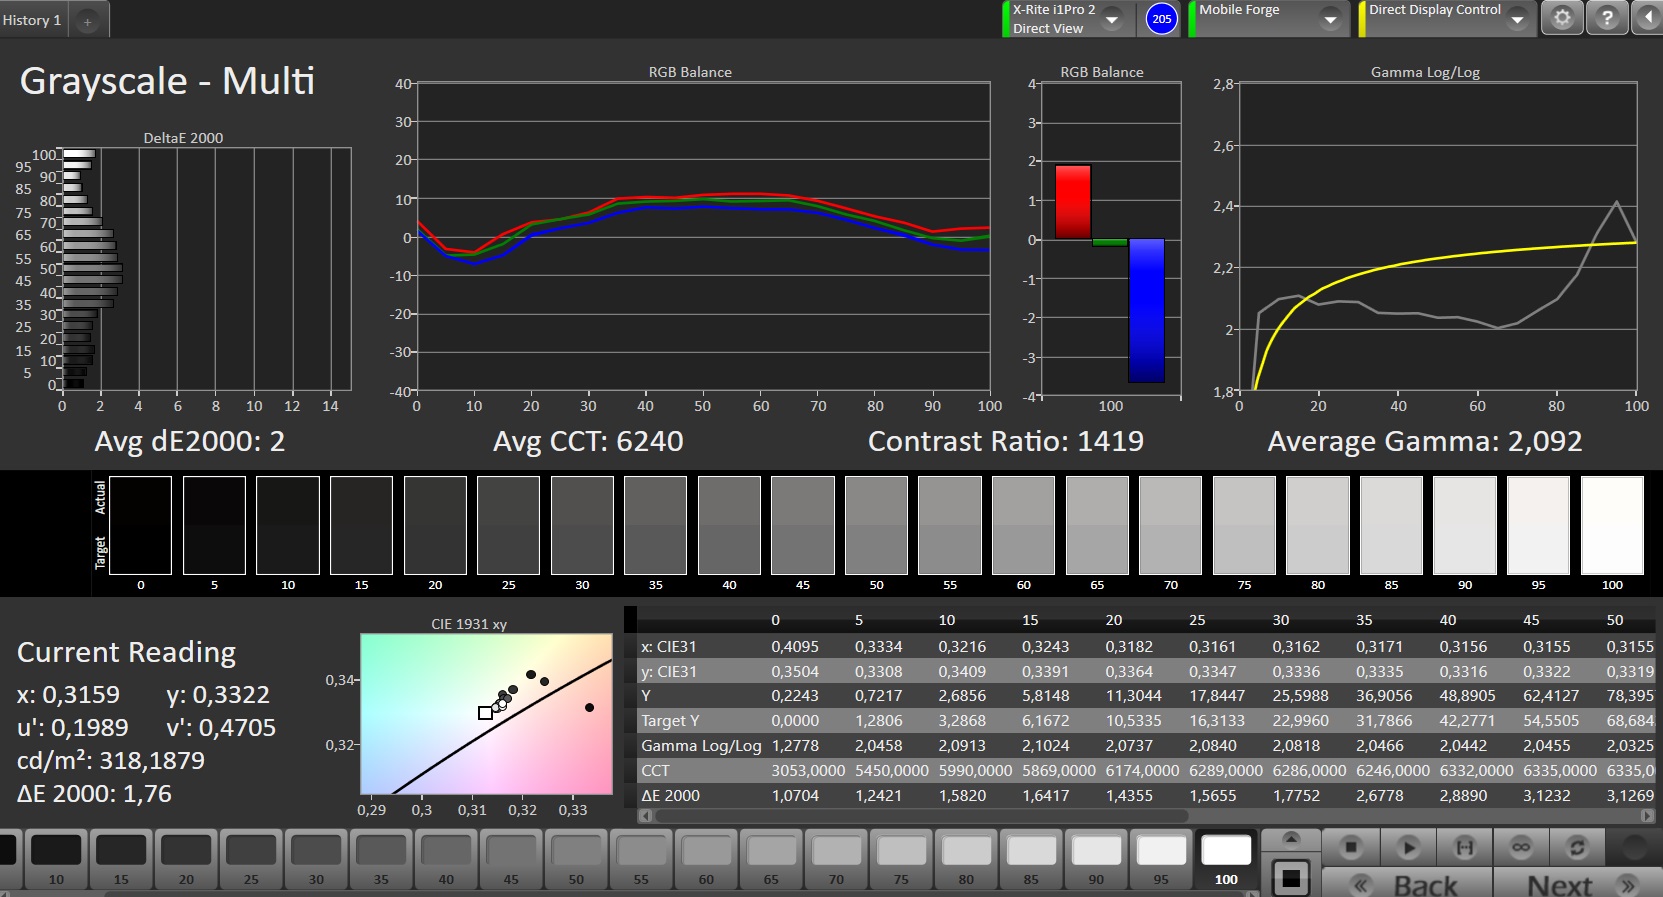Select the 10 percent level patch button

pos(56,860)
